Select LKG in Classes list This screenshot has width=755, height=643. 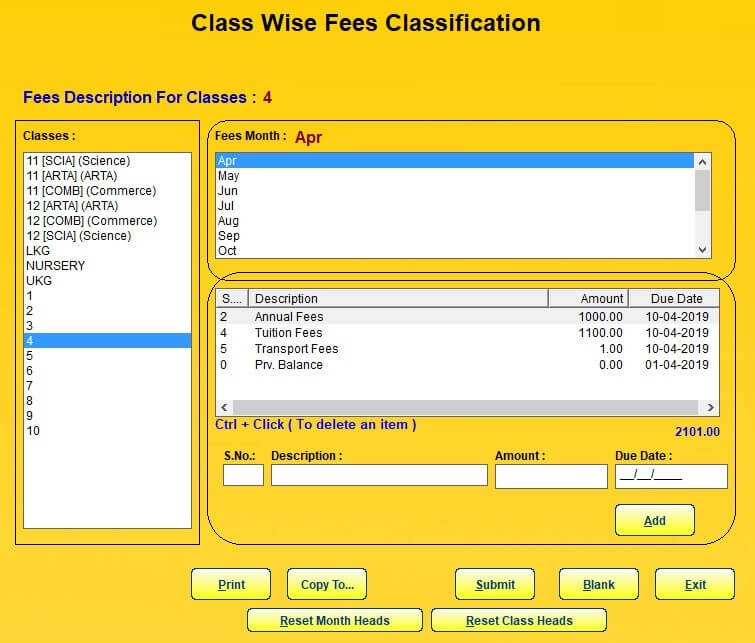click(107, 250)
